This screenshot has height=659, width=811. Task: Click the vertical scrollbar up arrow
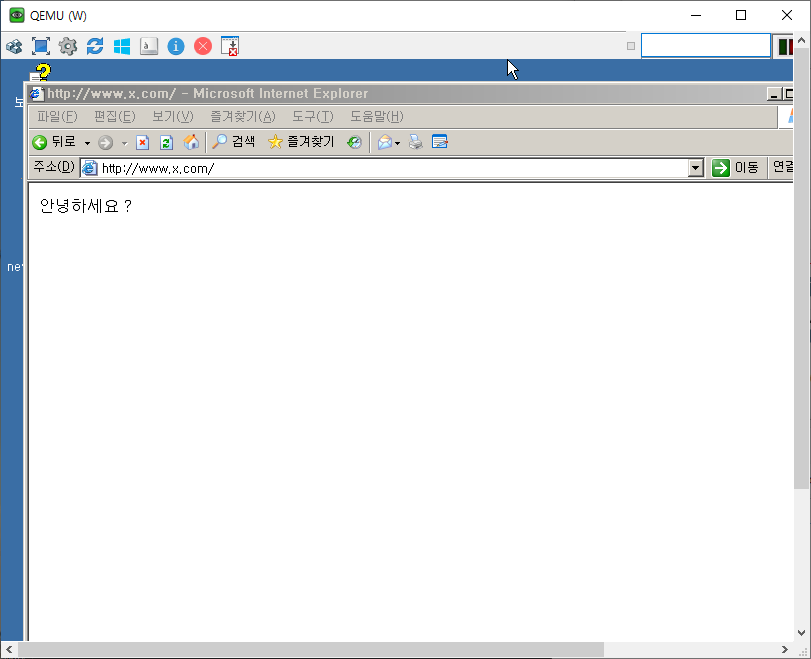(x=801, y=40)
